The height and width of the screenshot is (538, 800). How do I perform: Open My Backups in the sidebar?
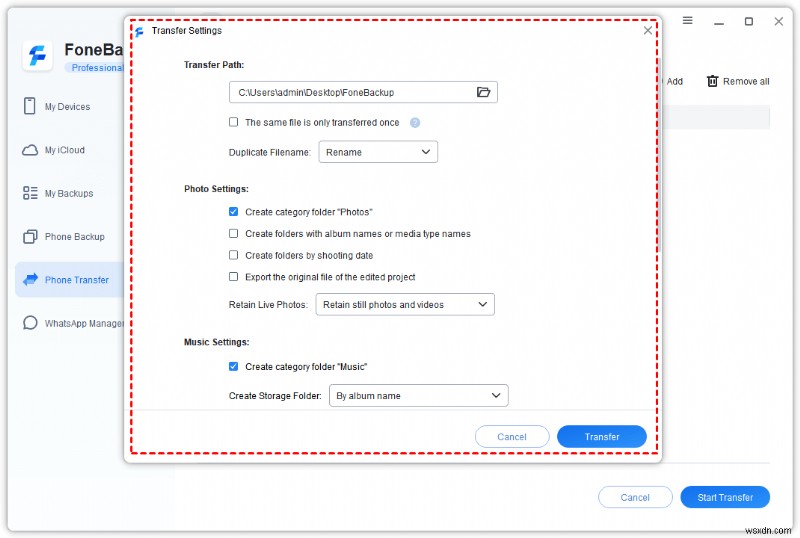pyautogui.click(x=69, y=193)
